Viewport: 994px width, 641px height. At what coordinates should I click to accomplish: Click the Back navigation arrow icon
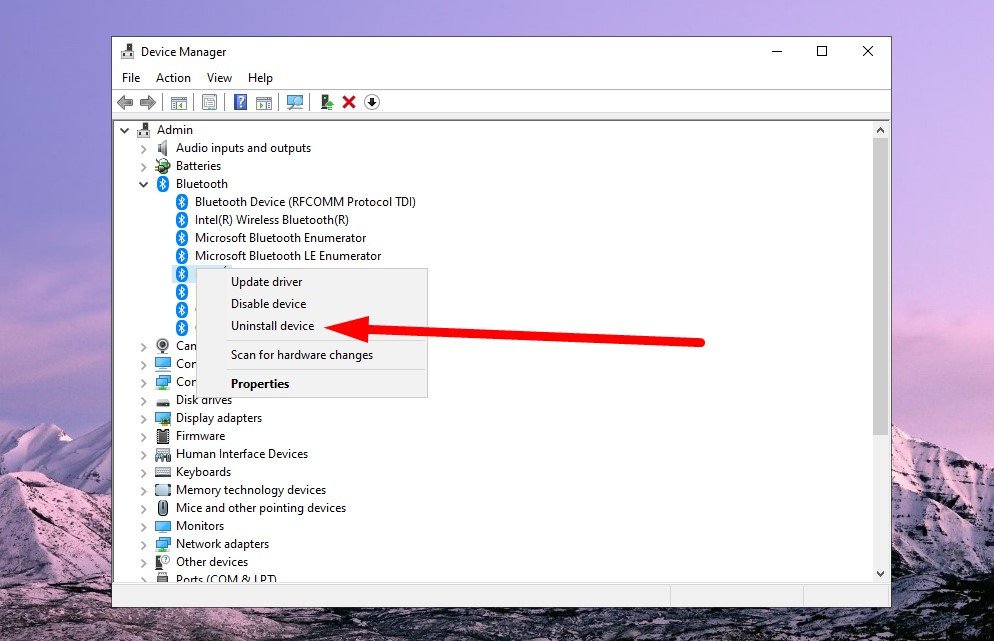pos(124,101)
